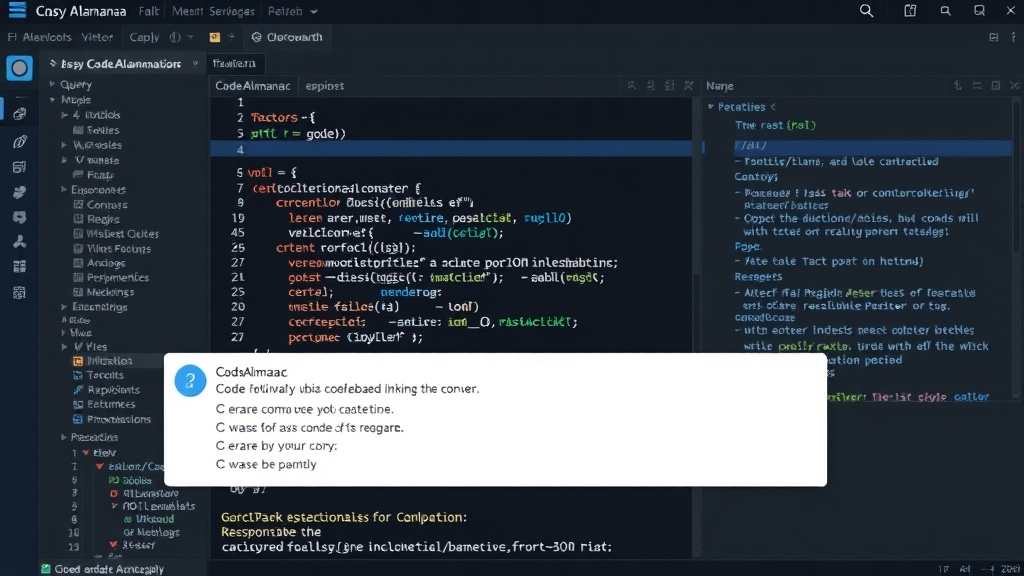The height and width of the screenshot is (576, 1024).
Task: Click the yellow square toolbar icon
Action: (x=214, y=37)
